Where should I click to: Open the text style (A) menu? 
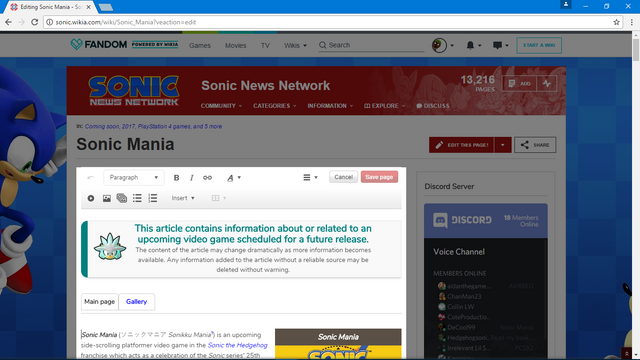click(233, 178)
